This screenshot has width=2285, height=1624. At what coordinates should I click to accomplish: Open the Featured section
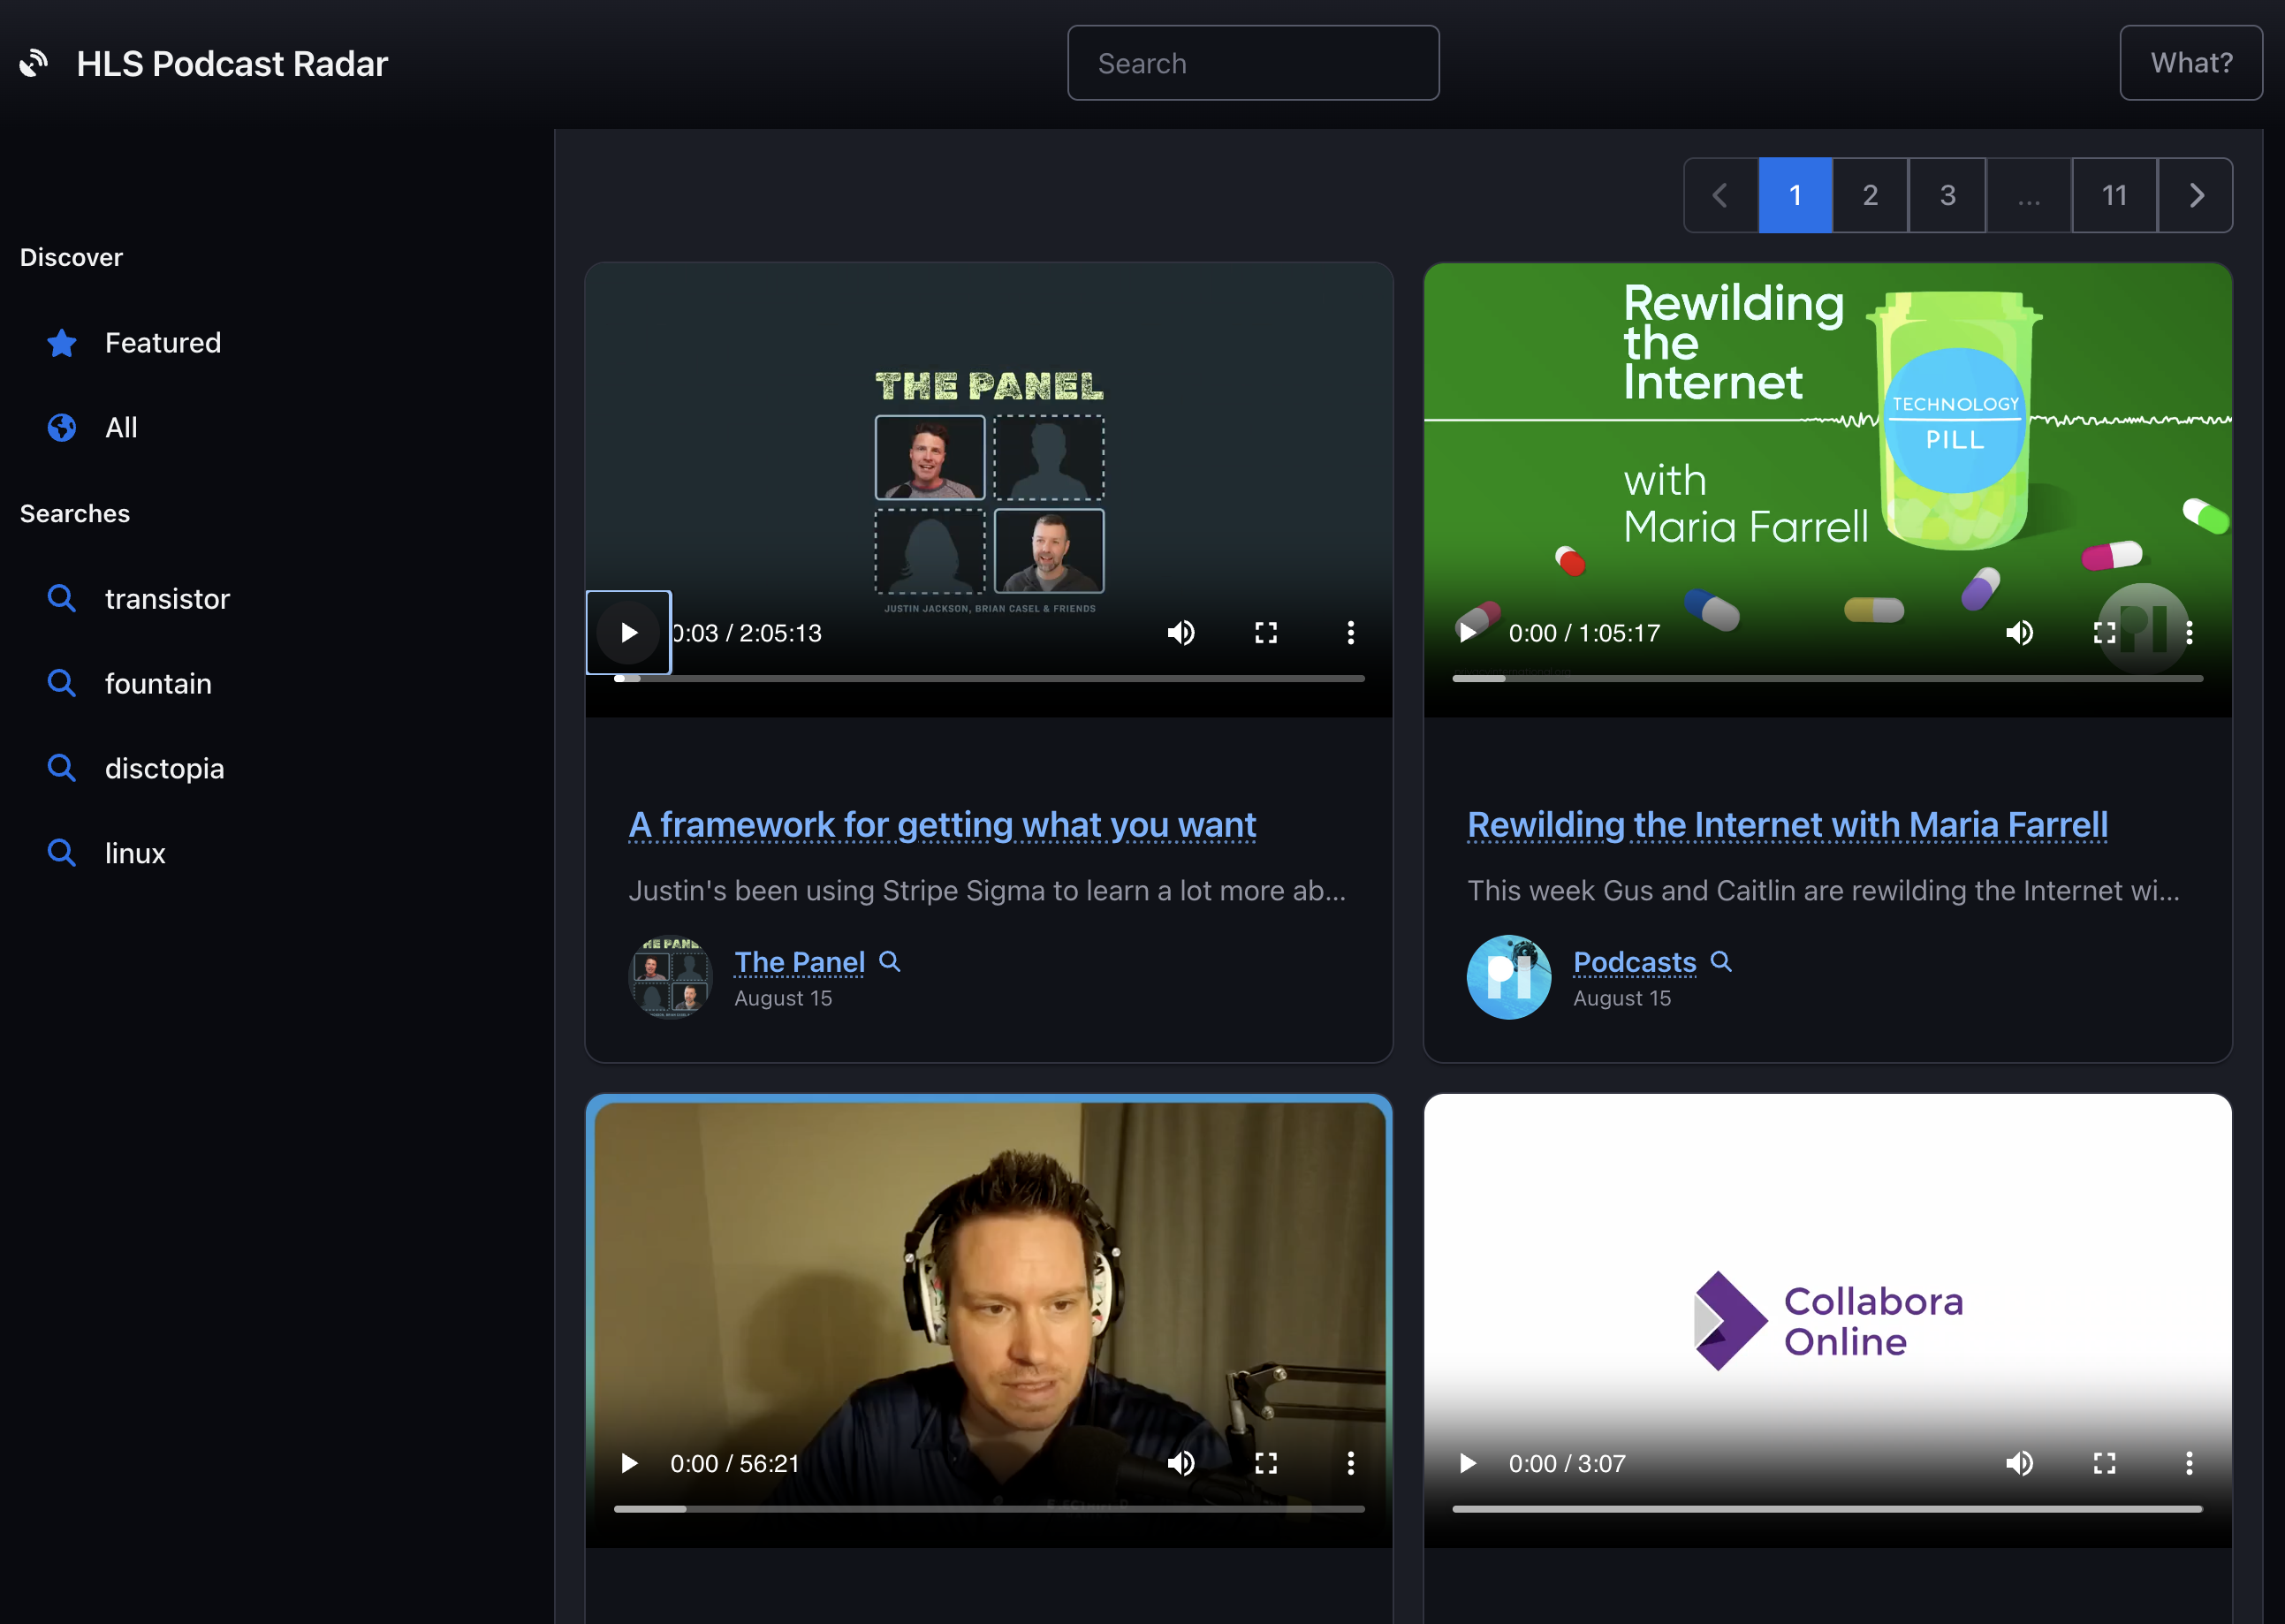(x=162, y=343)
